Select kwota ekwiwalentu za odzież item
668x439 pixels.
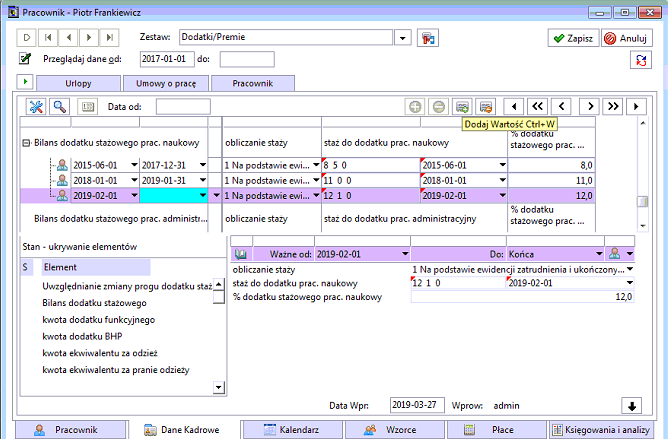point(100,353)
